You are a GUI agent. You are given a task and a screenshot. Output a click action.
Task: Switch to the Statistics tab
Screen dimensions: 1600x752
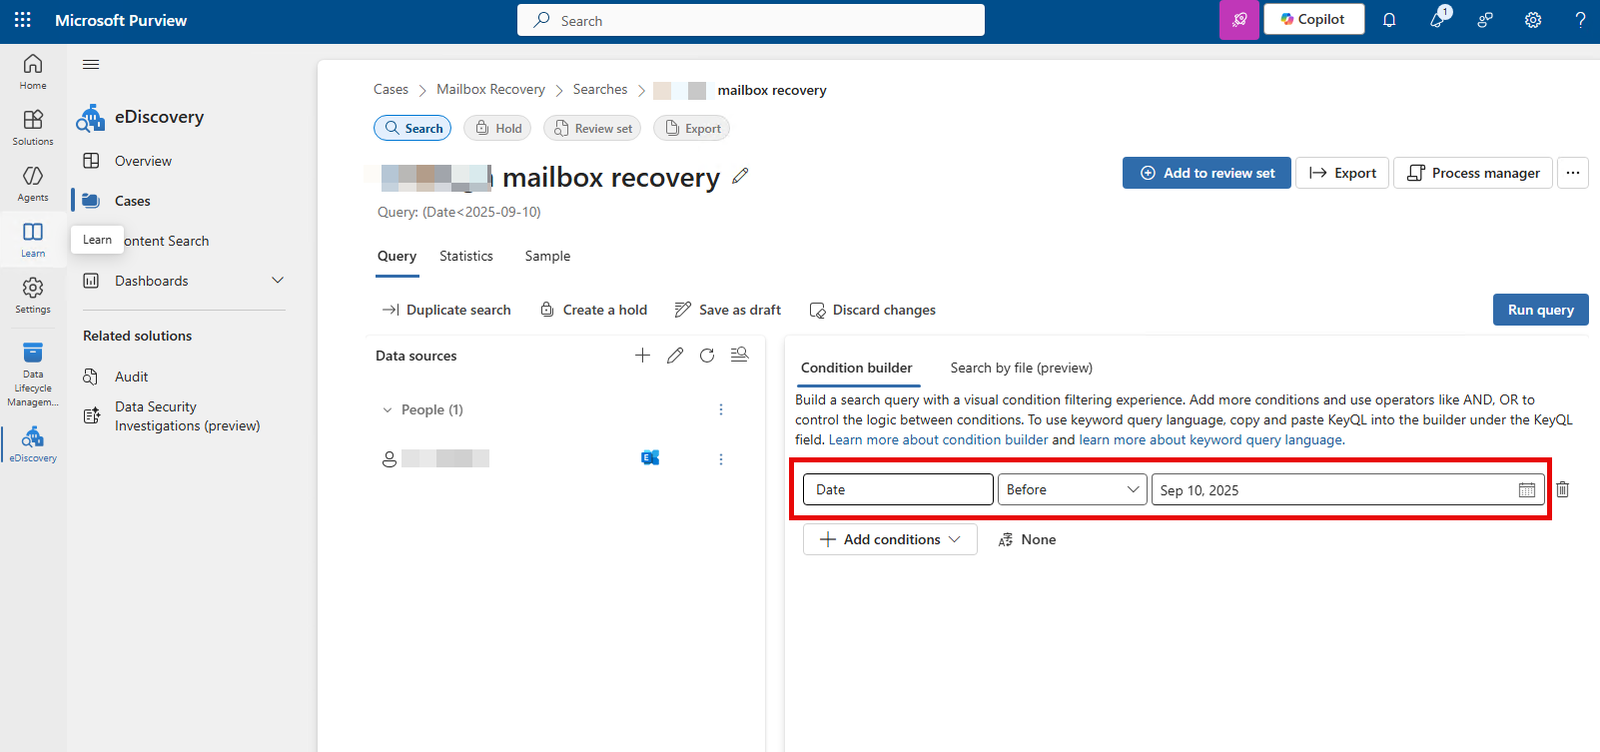[x=466, y=256]
